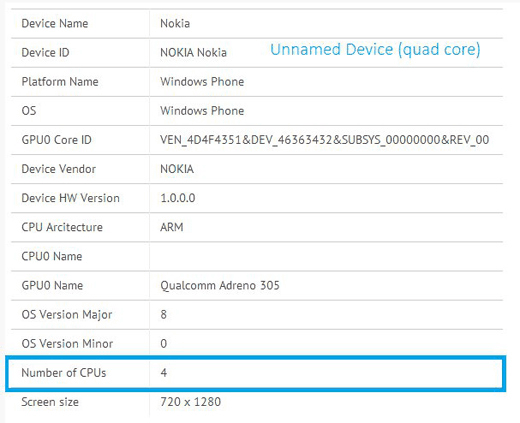The image size is (520, 423).
Task: Click the Platform Name label
Action: pos(60,82)
